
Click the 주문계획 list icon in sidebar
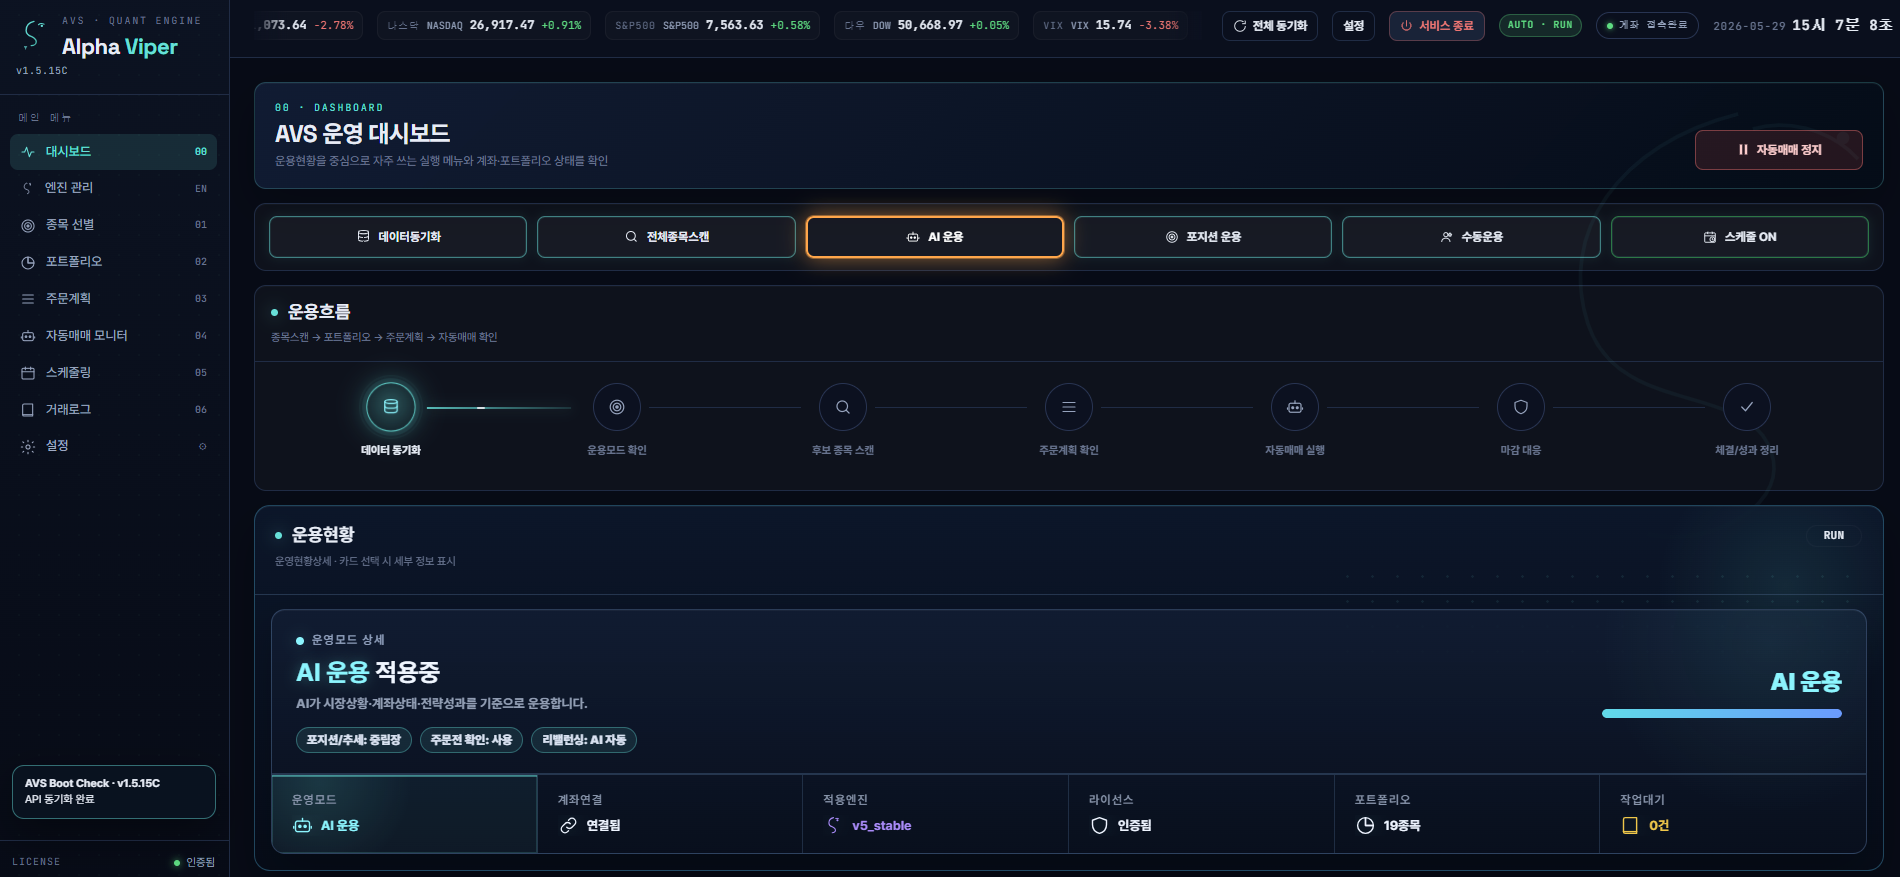(28, 299)
